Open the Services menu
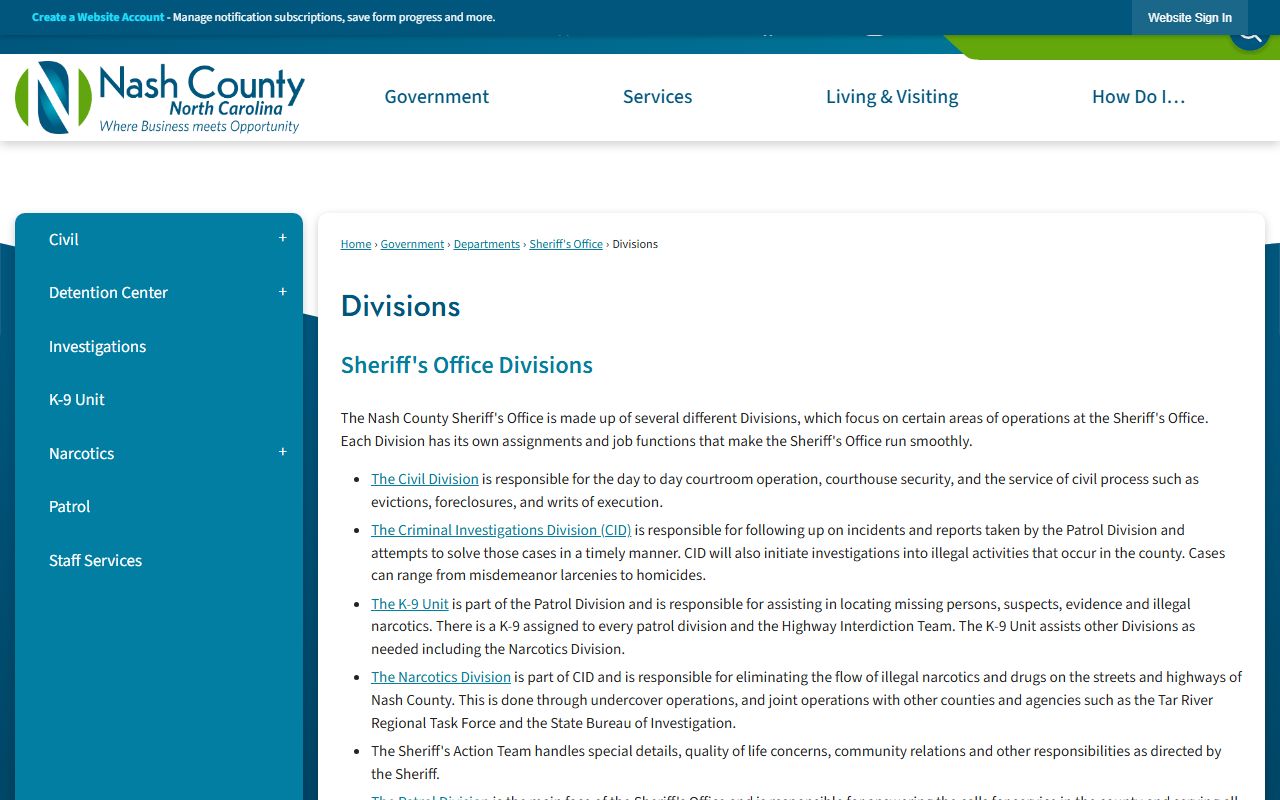This screenshot has height=800, width=1280. click(658, 97)
